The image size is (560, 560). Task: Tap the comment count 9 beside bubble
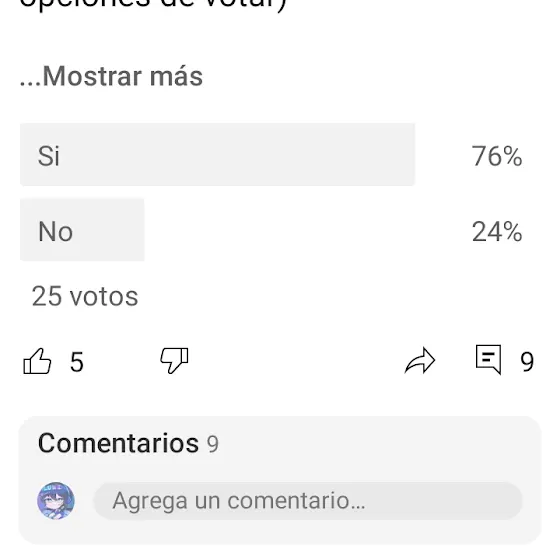pos(527,362)
